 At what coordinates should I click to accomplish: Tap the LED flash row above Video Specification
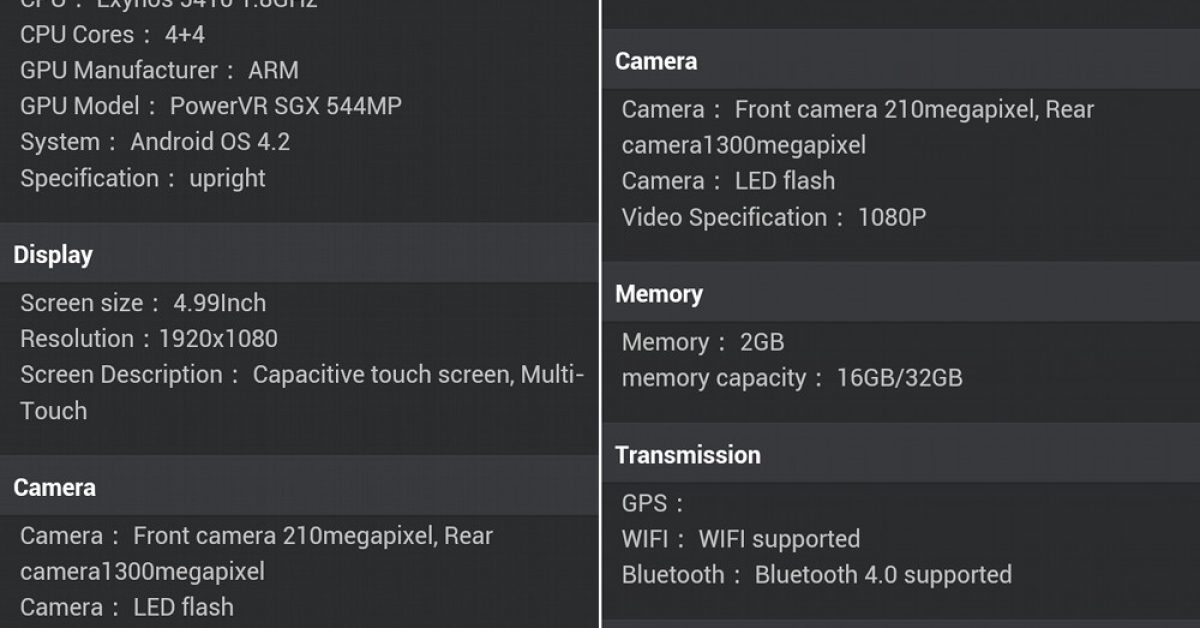(728, 182)
